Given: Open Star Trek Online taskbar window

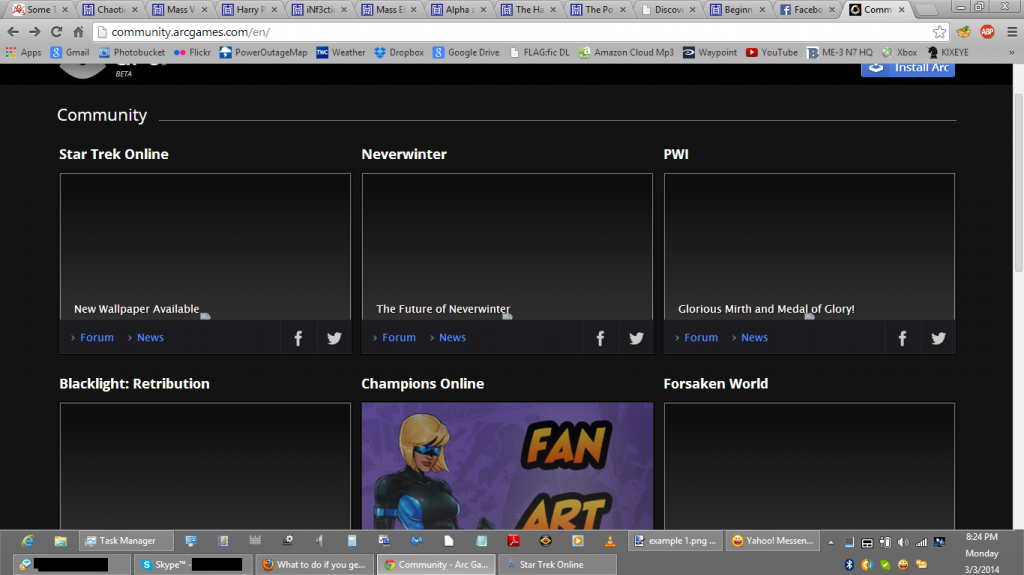Looking at the screenshot, I should coord(556,565).
